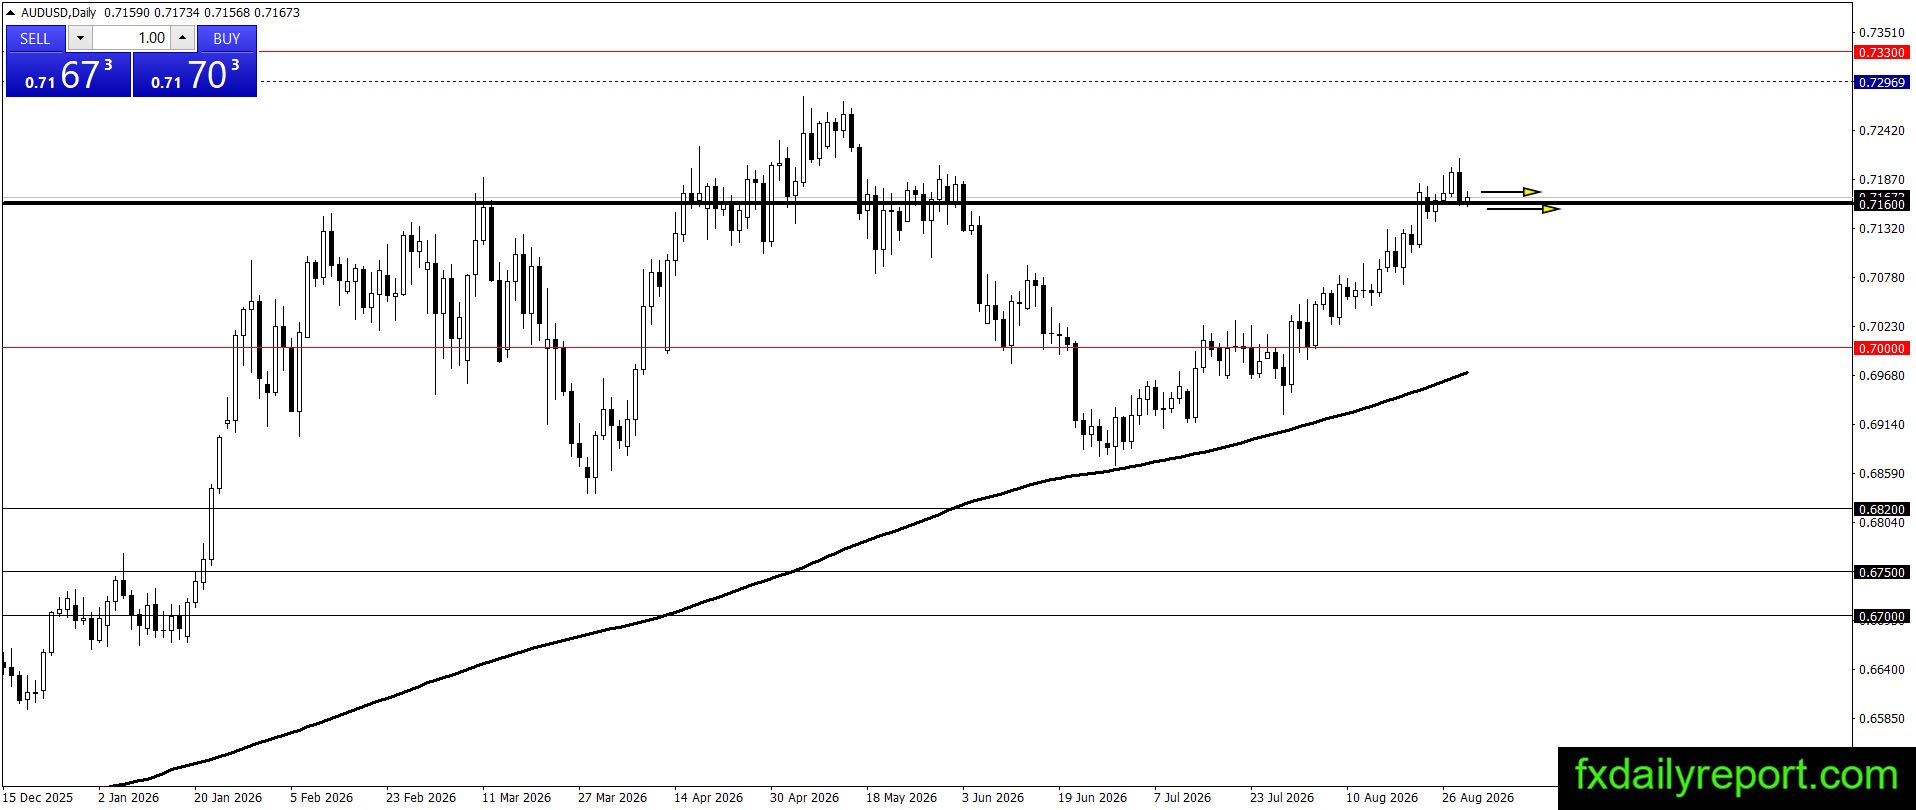Click the 0.71703 buy price tile
Viewport: 1916px width, 810px height.
(x=195, y=75)
